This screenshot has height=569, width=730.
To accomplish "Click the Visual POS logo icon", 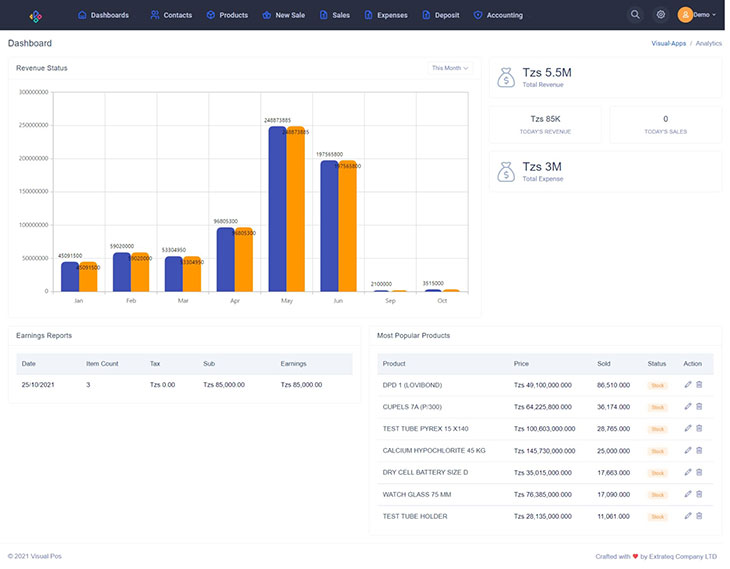I will coord(35,15).
